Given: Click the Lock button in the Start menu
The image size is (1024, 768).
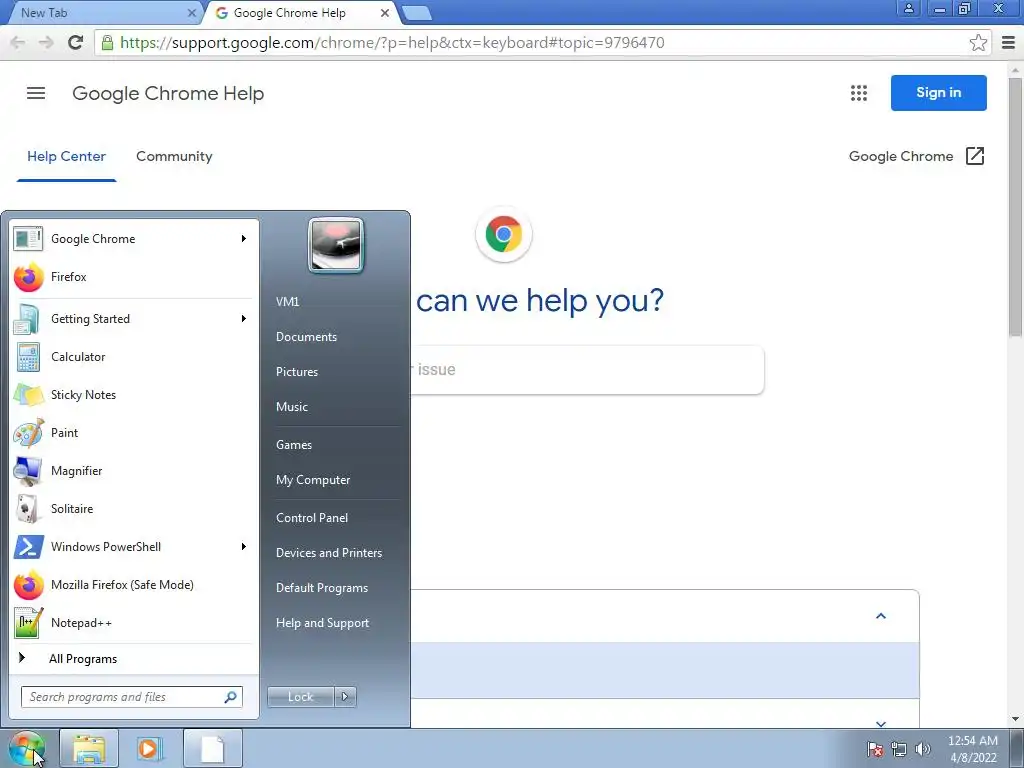Looking at the screenshot, I should [300, 697].
